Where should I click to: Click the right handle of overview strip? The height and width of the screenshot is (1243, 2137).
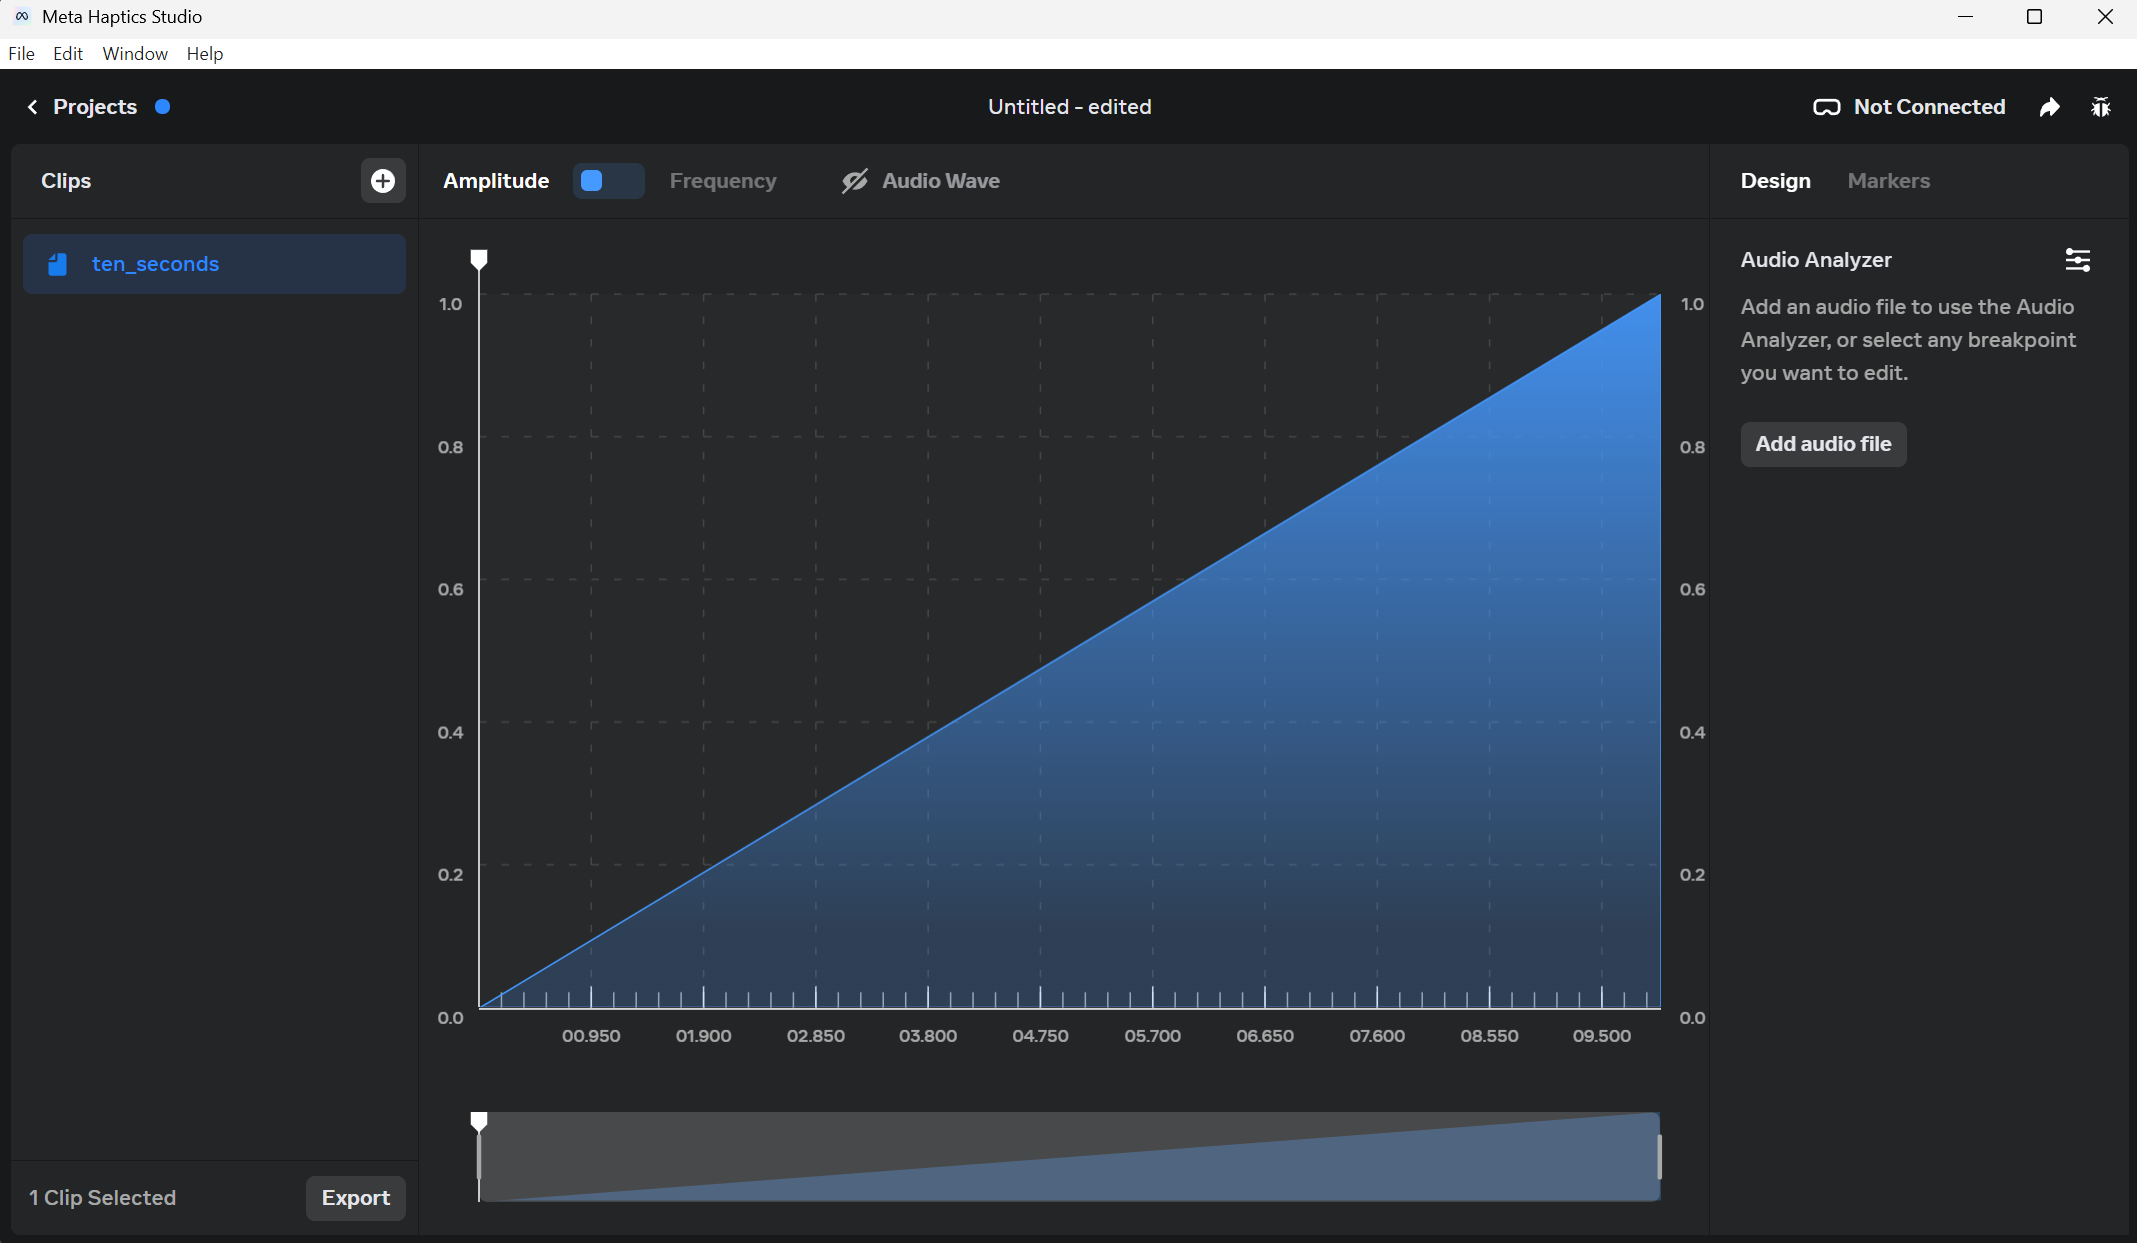click(x=1659, y=1157)
